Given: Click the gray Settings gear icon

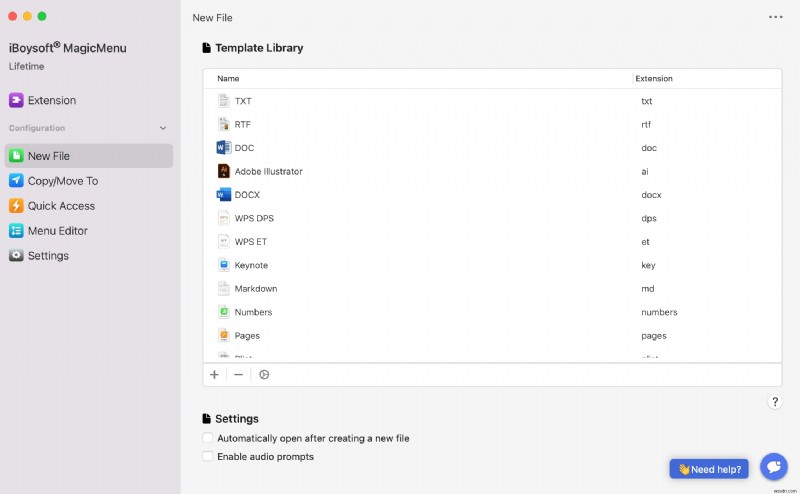Looking at the screenshot, I should [16, 256].
